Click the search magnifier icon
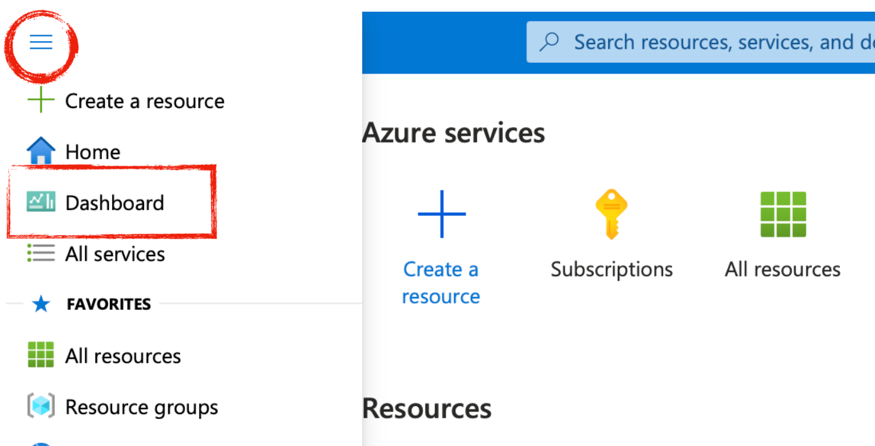The height and width of the screenshot is (446, 875). coord(549,43)
